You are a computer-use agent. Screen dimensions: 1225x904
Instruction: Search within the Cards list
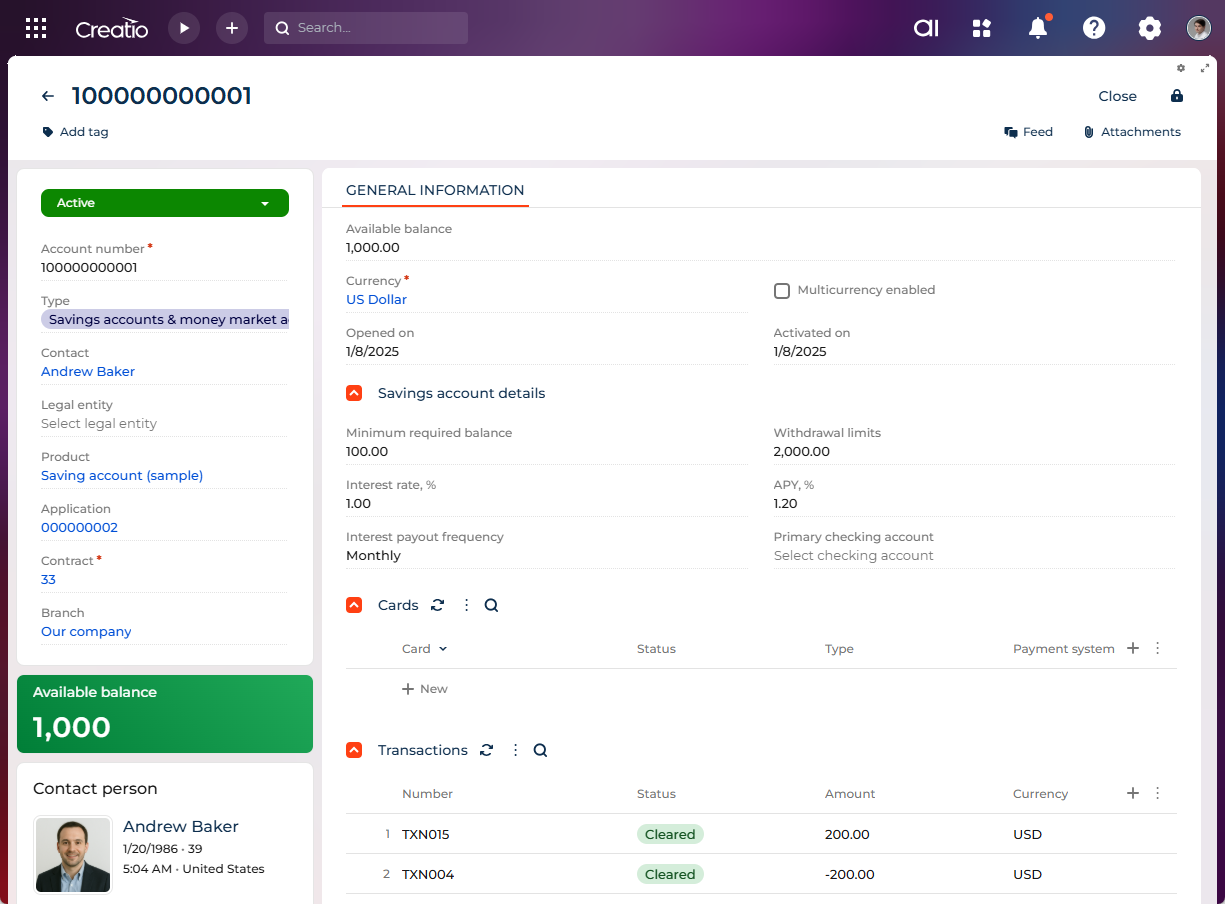coord(491,605)
